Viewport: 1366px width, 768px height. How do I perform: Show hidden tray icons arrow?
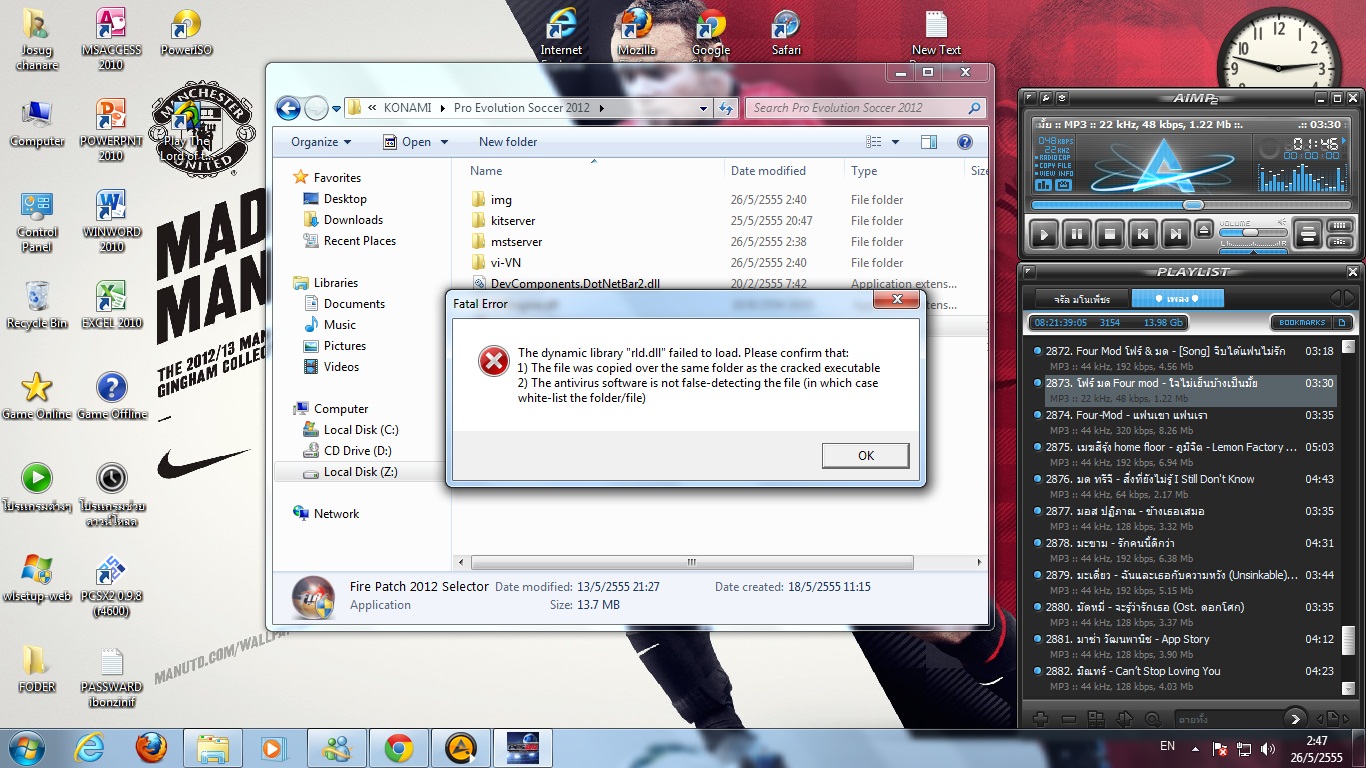pos(1195,748)
